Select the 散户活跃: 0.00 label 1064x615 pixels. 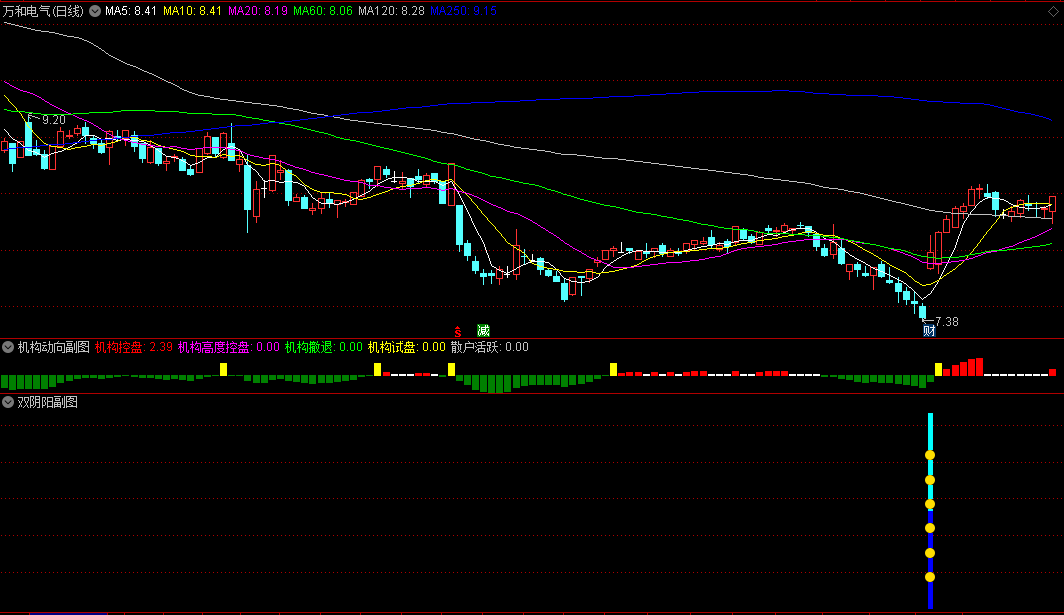click(489, 347)
